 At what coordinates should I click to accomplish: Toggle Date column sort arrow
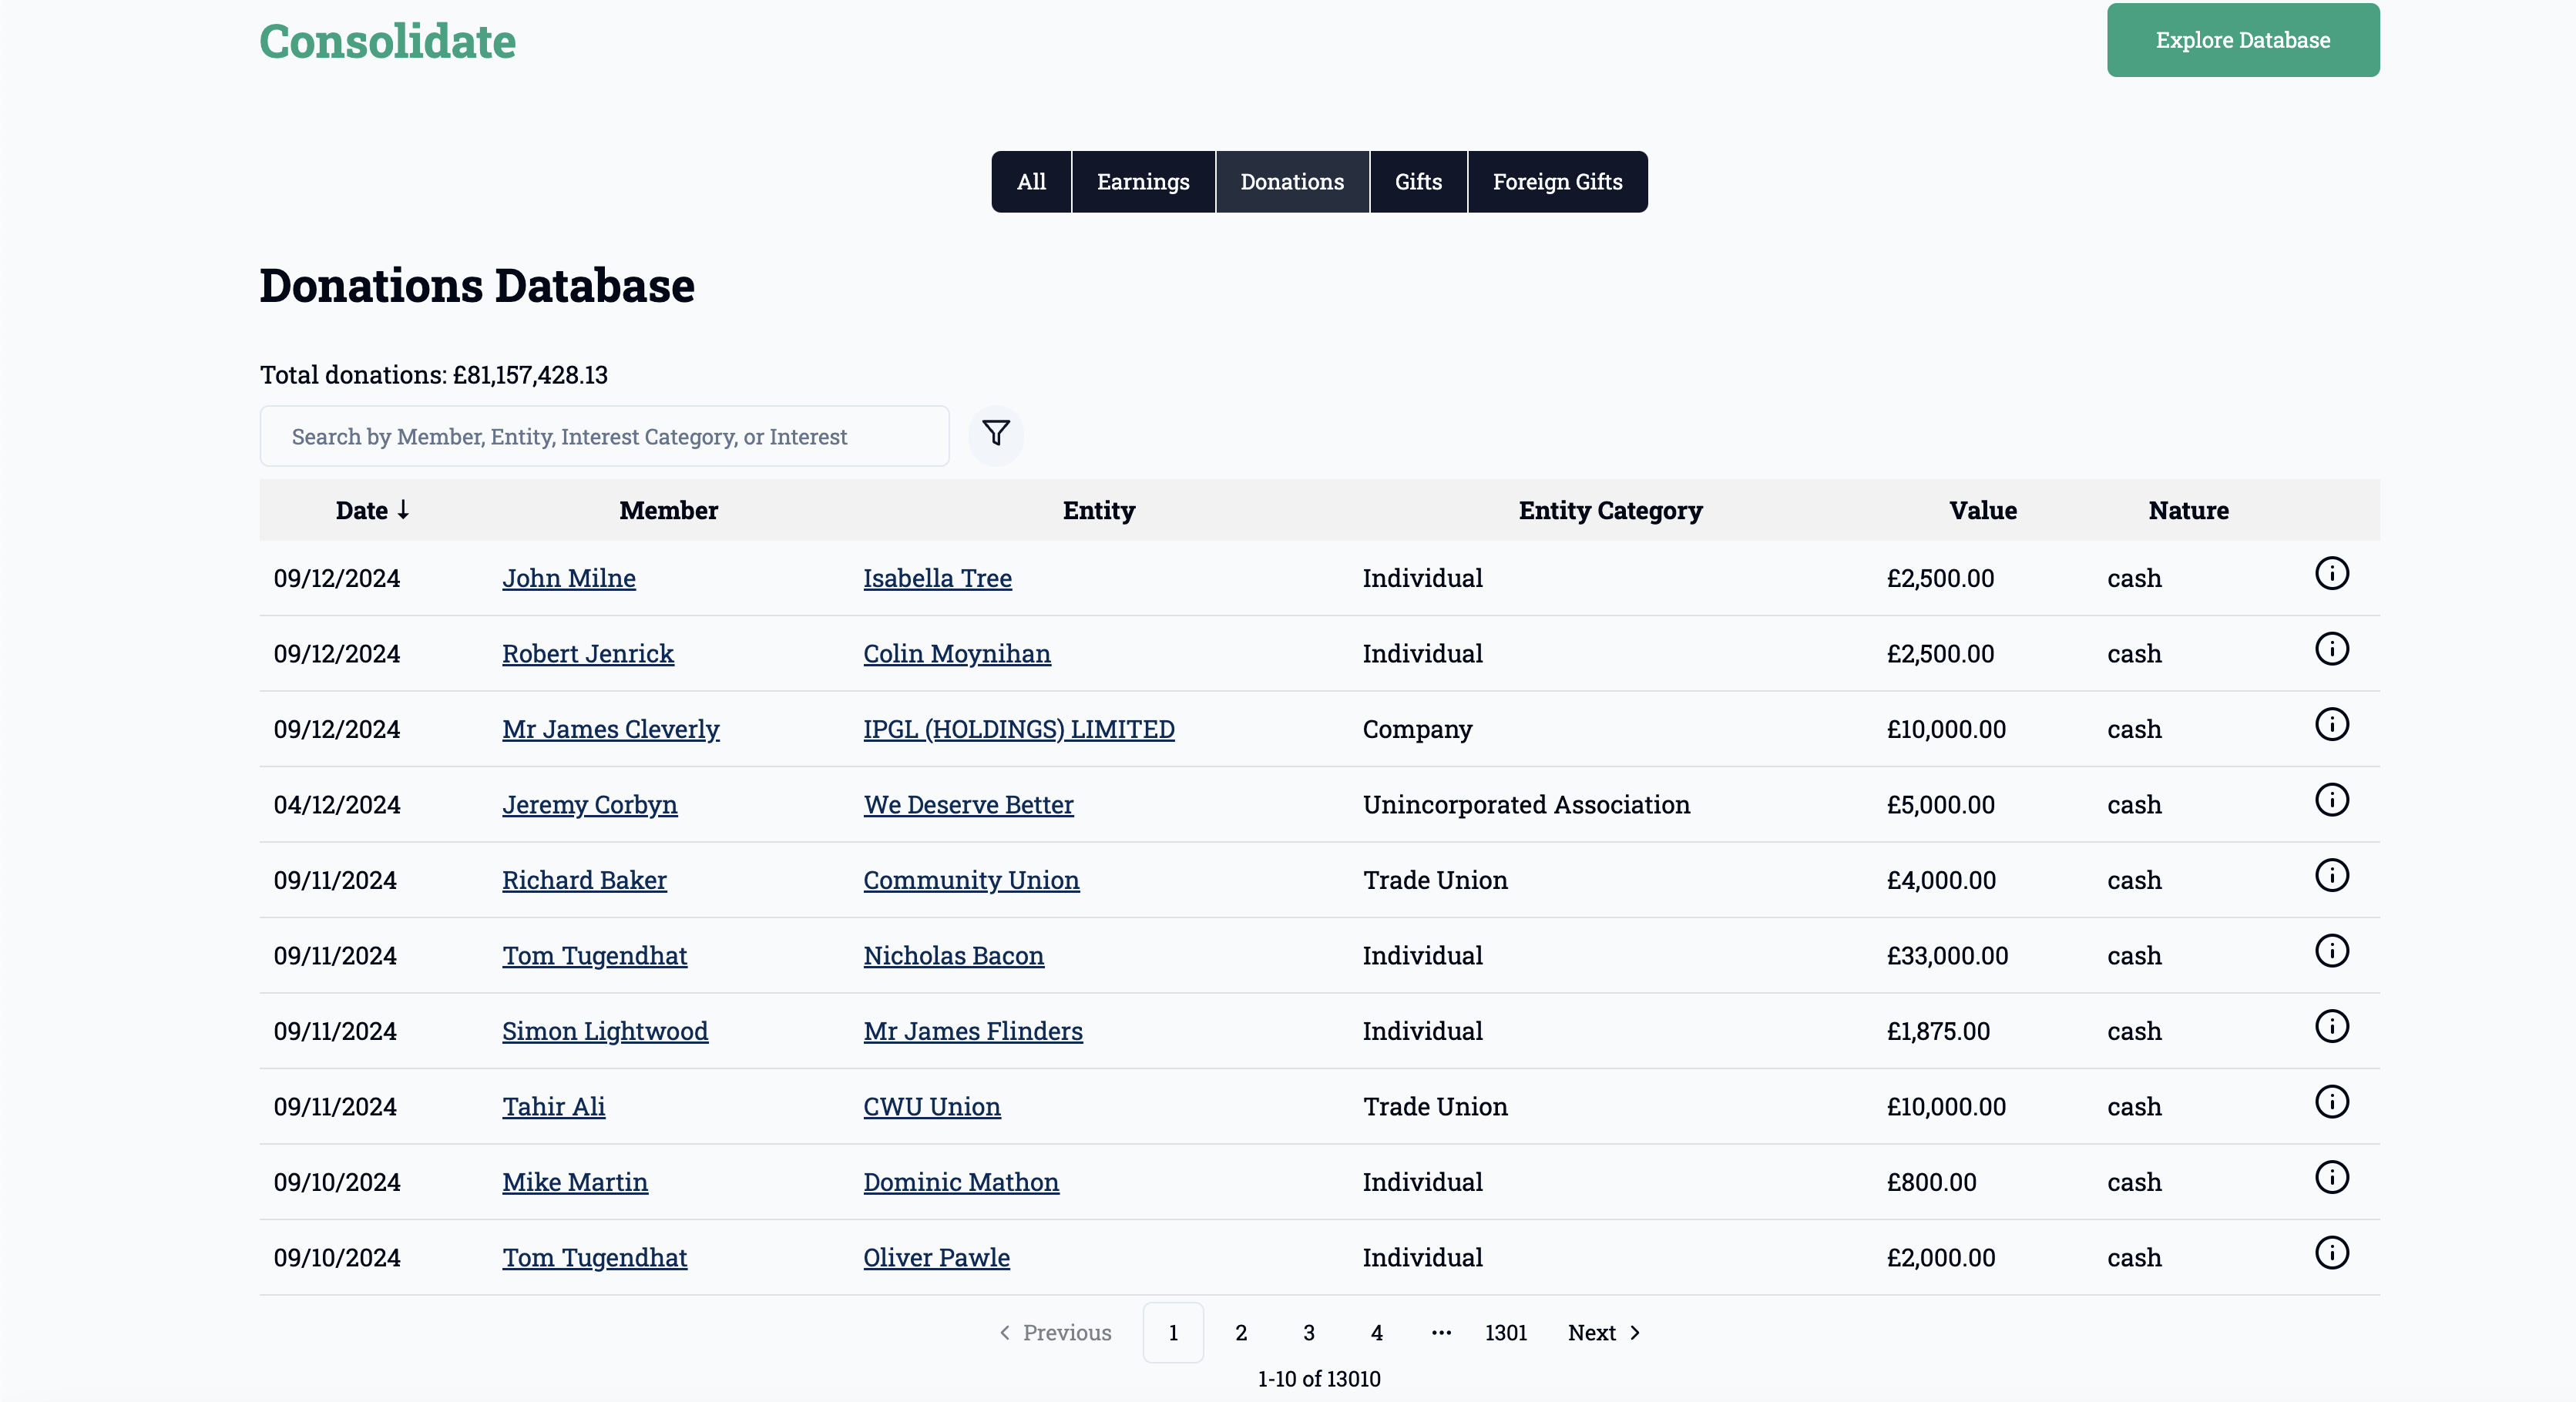click(x=403, y=510)
